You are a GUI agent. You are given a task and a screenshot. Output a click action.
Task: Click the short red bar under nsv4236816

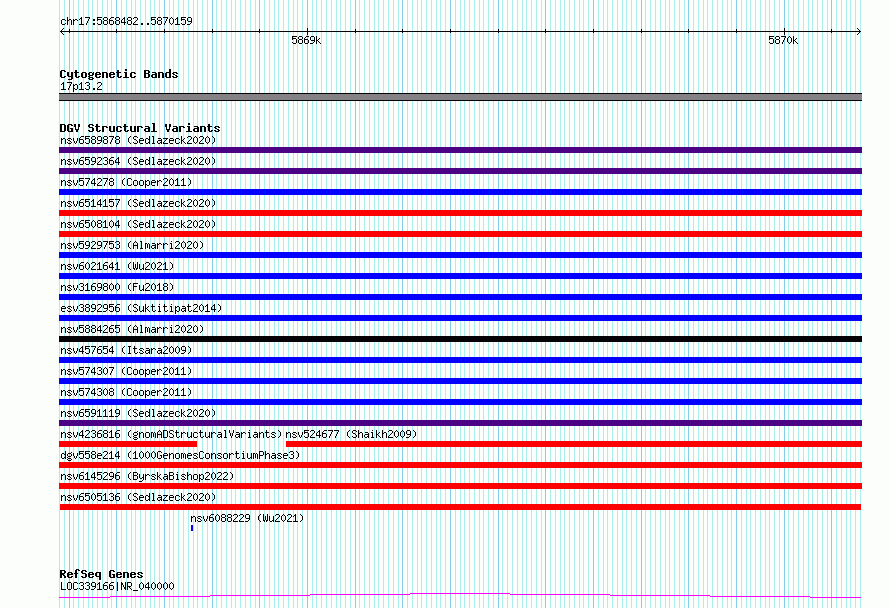(x=128, y=444)
